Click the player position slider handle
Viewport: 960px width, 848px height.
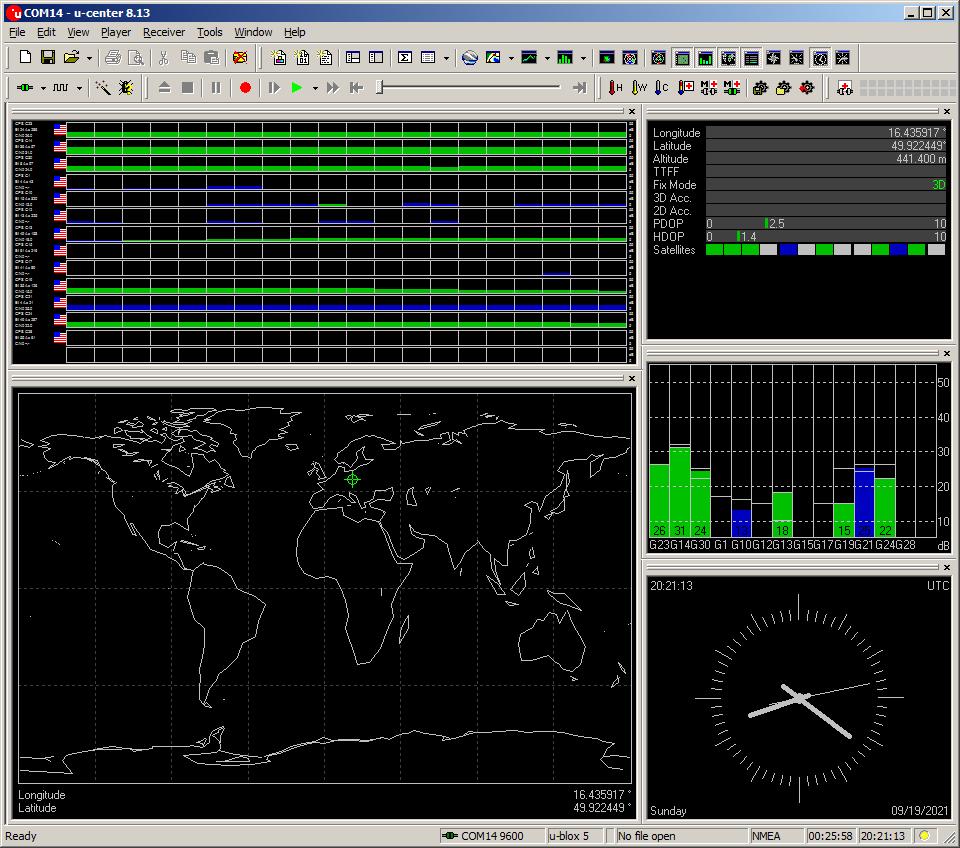click(x=379, y=88)
